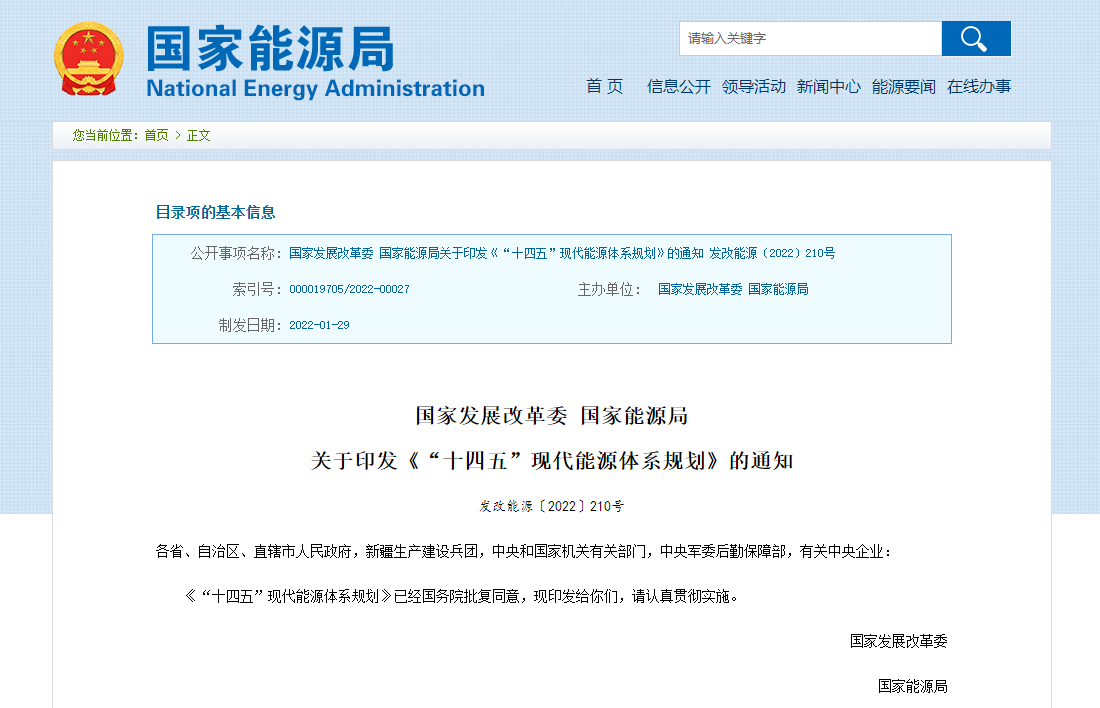This screenshot has width=1100, height=708.
Task: Click the addressee paragraph starting 各省、自治区
Action: coord(523,552)
